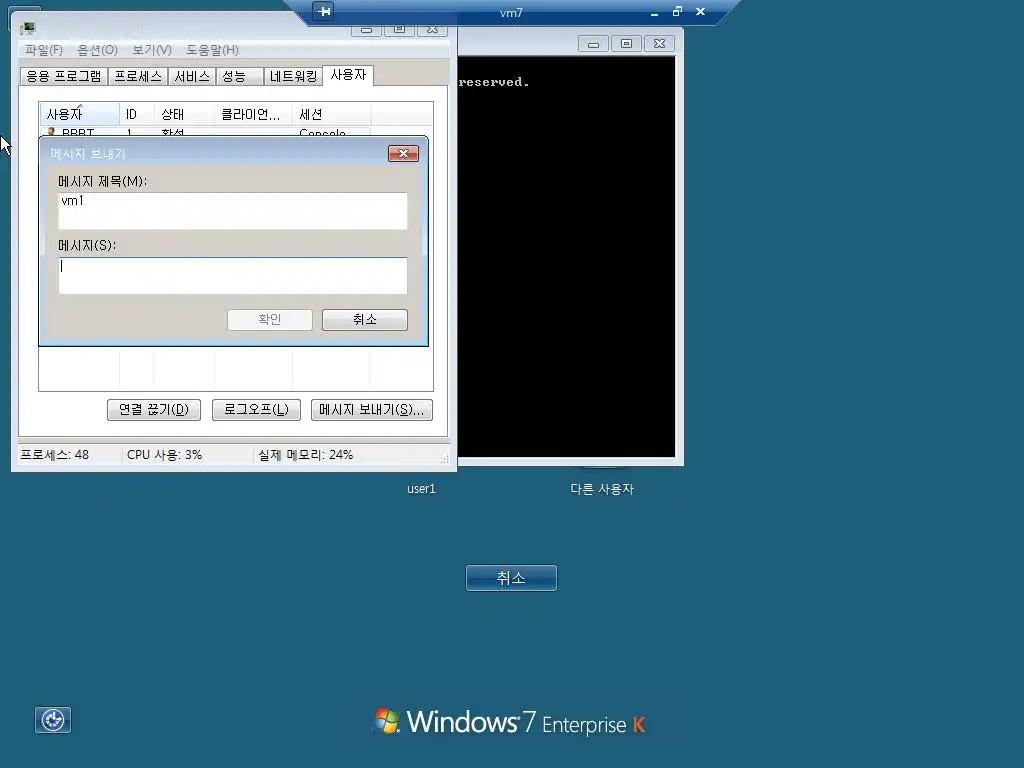1024x768 pixels.
Task: Sort by 클라이언트 column header
Action: point(253,114)
